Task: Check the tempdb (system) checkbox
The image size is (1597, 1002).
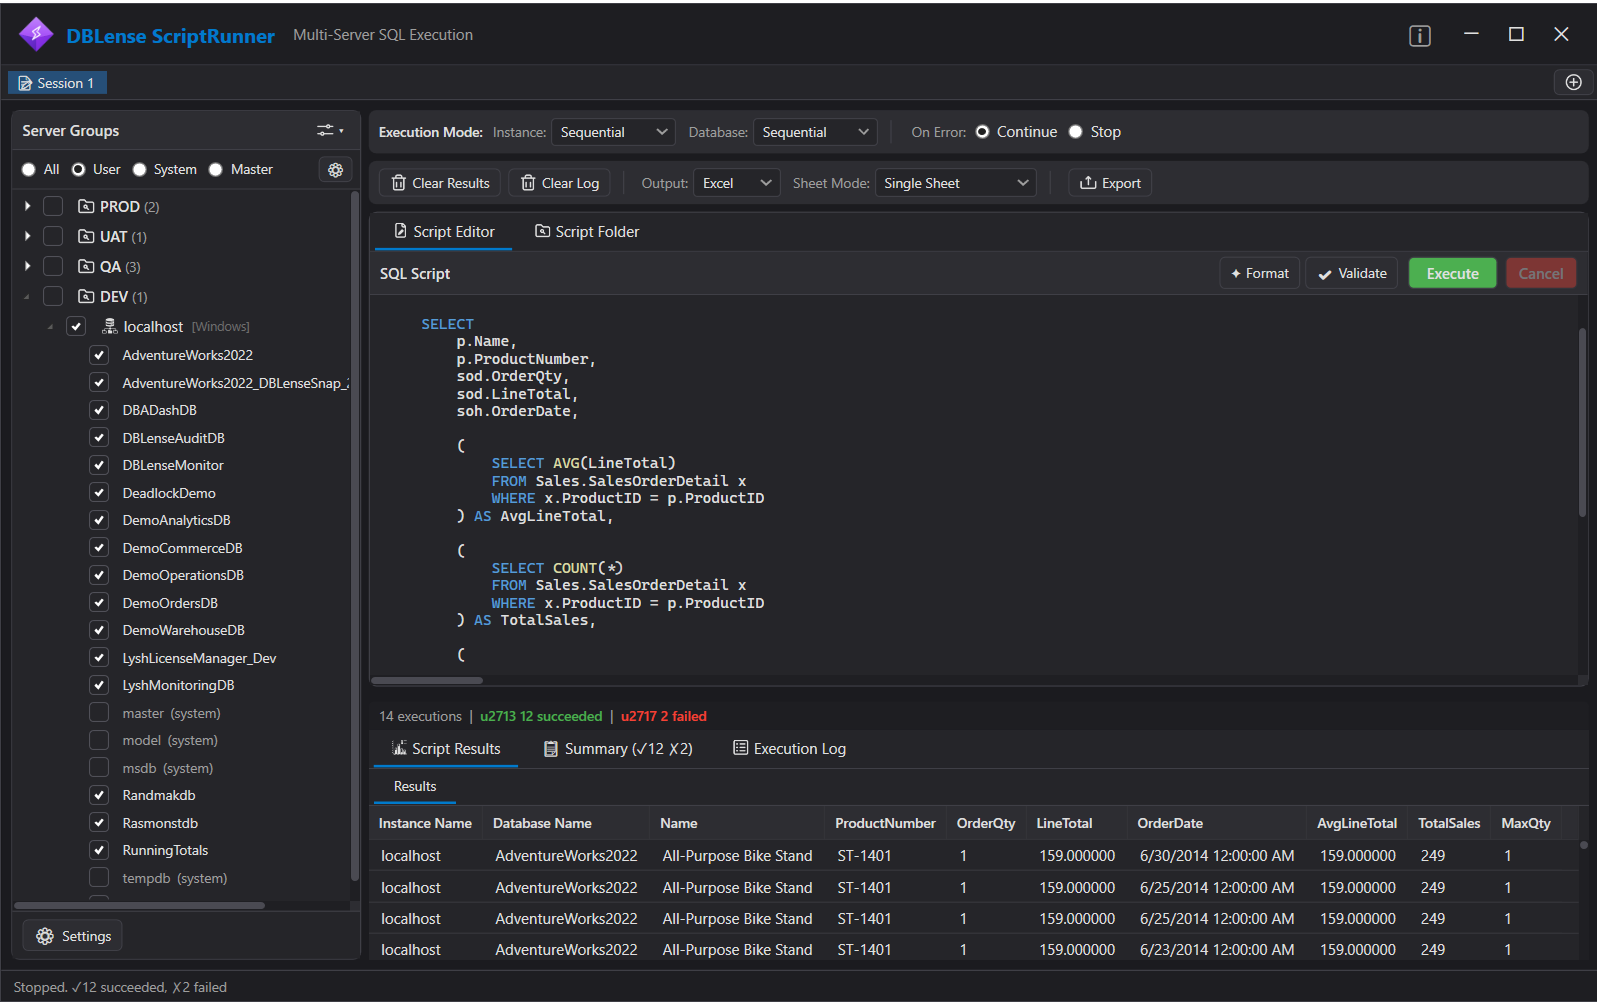Action: [99, 877]
